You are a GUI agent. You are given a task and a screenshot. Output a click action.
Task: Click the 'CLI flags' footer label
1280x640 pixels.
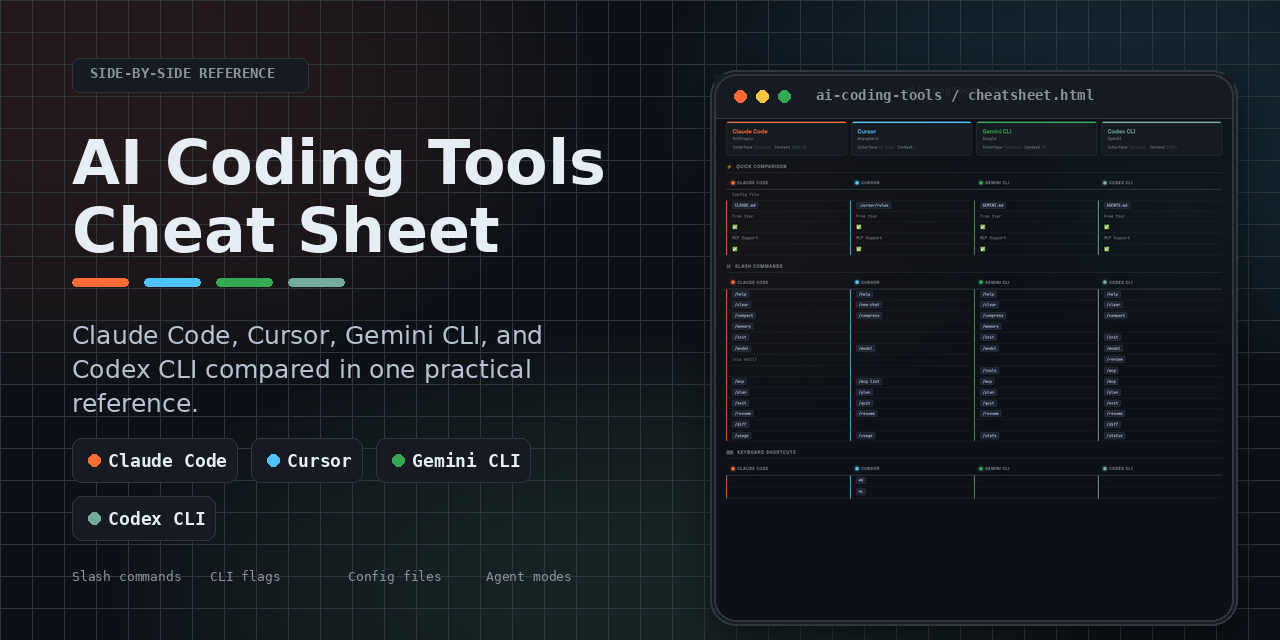tap(245, 577)
